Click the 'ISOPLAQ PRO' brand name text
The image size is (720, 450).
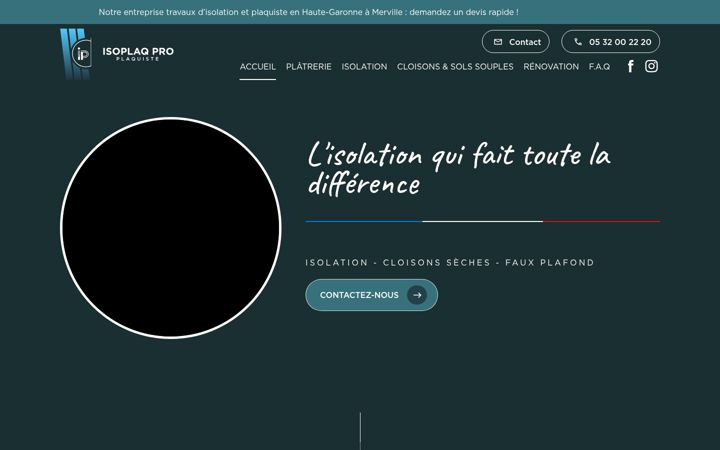pyautogui.click(x=138, y=51)
